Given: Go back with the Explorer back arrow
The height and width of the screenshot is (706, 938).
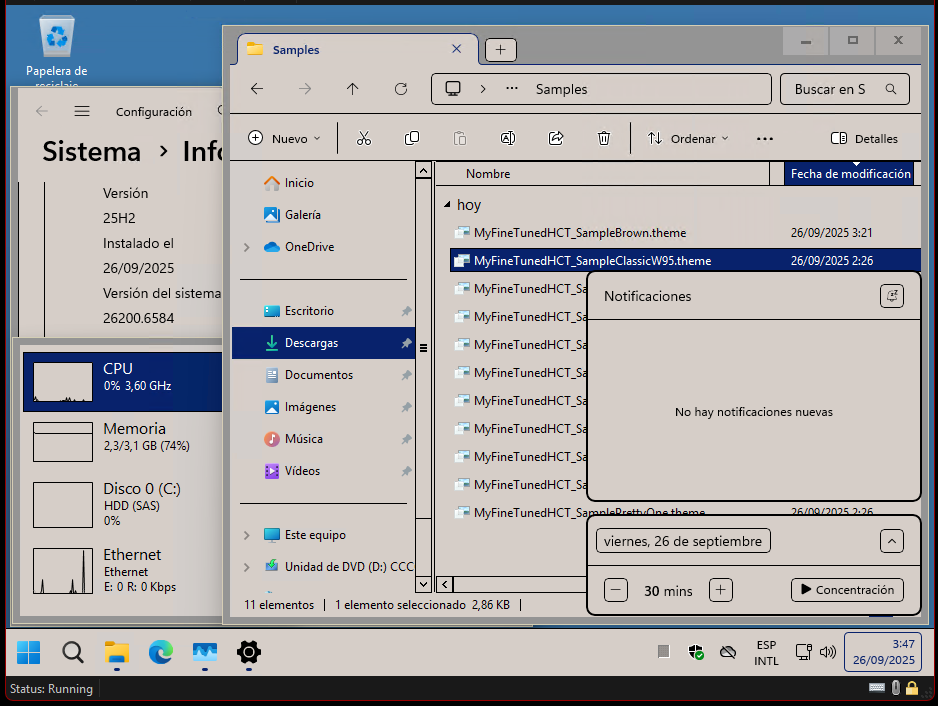Looking at the screenshot, I should pos(257,89).
